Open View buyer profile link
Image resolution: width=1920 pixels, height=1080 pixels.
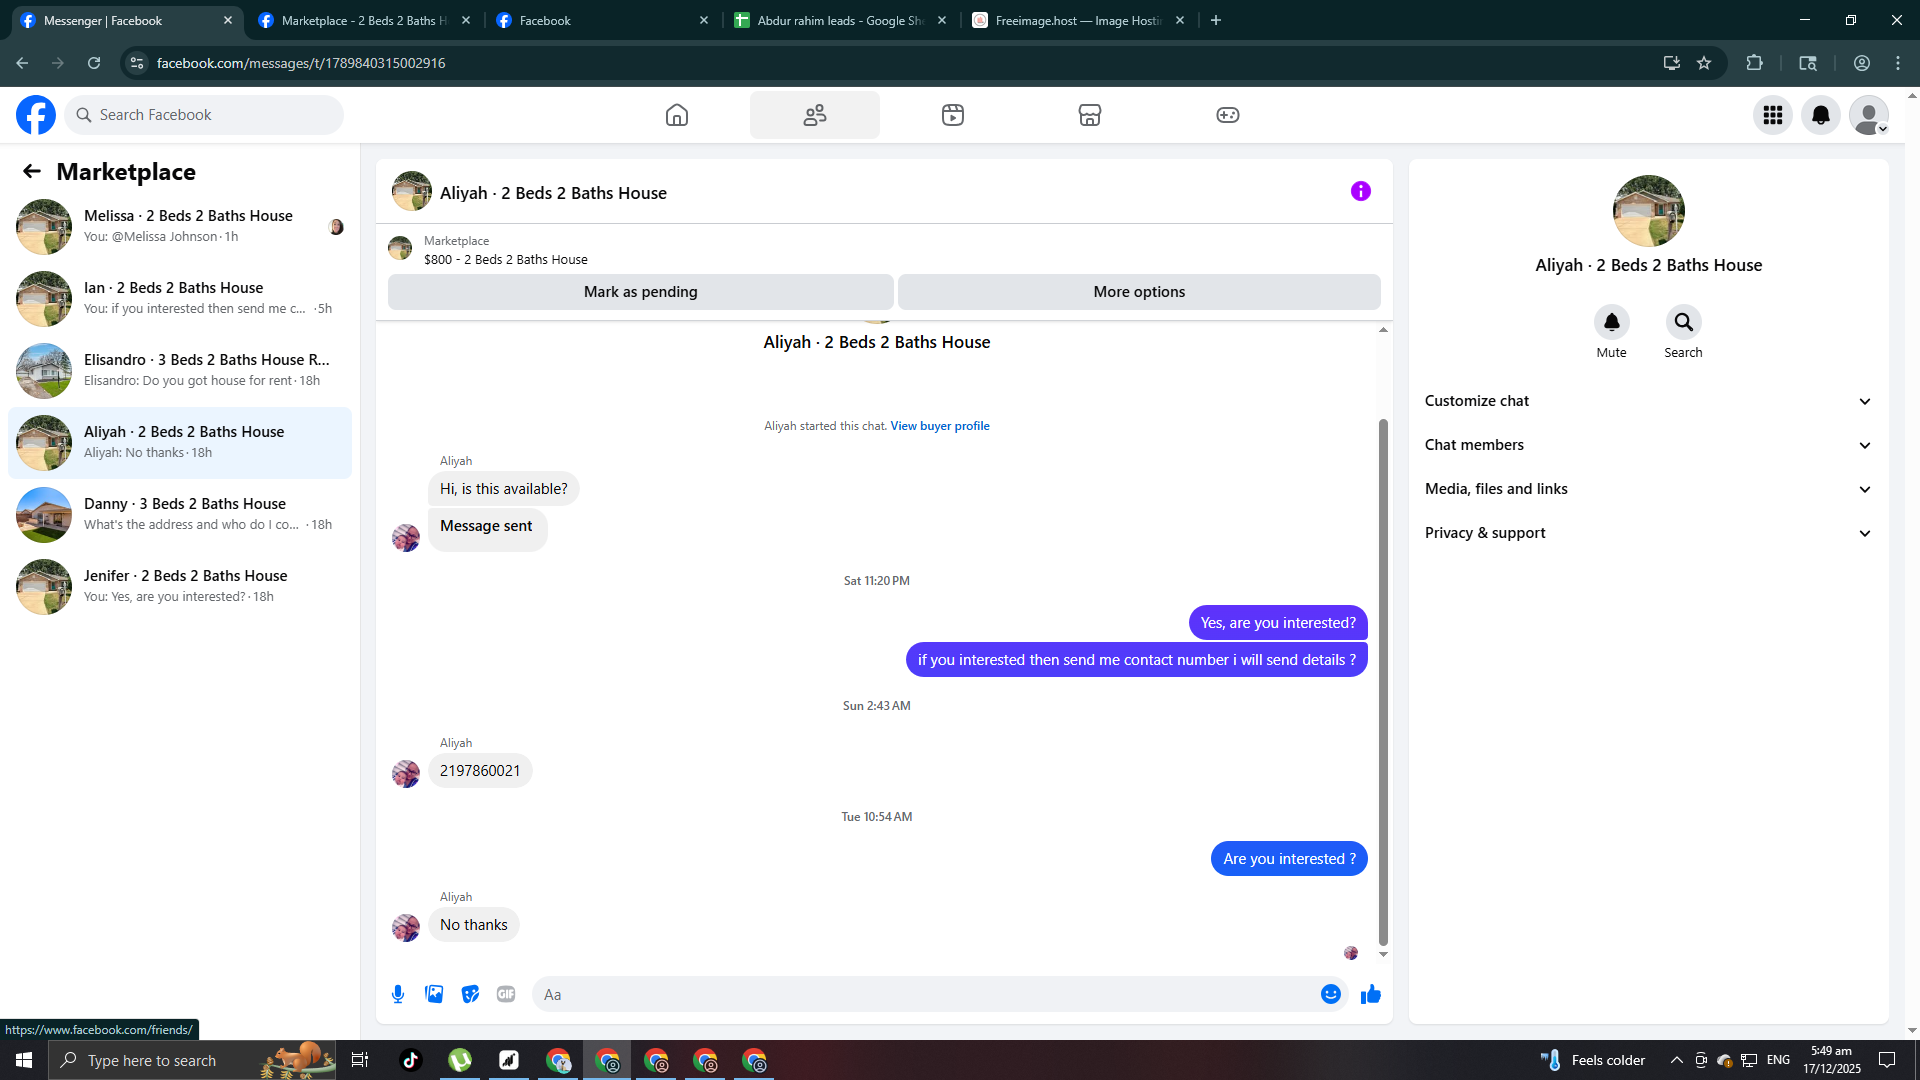click(939, 426)
